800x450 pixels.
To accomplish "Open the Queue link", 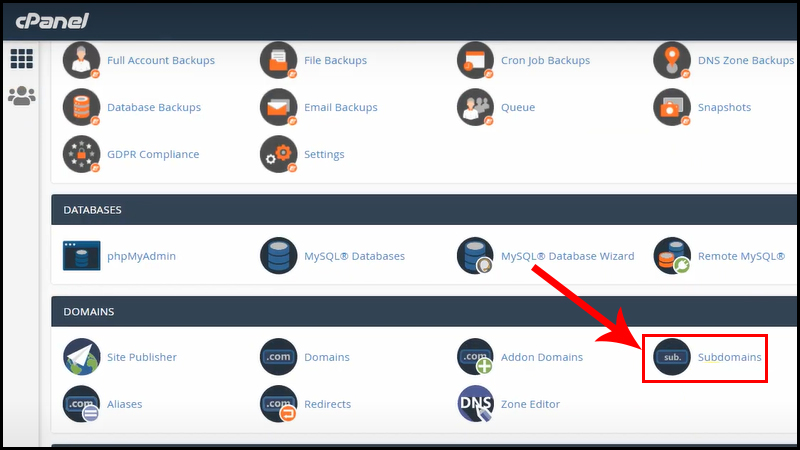I will coord(518,107).
